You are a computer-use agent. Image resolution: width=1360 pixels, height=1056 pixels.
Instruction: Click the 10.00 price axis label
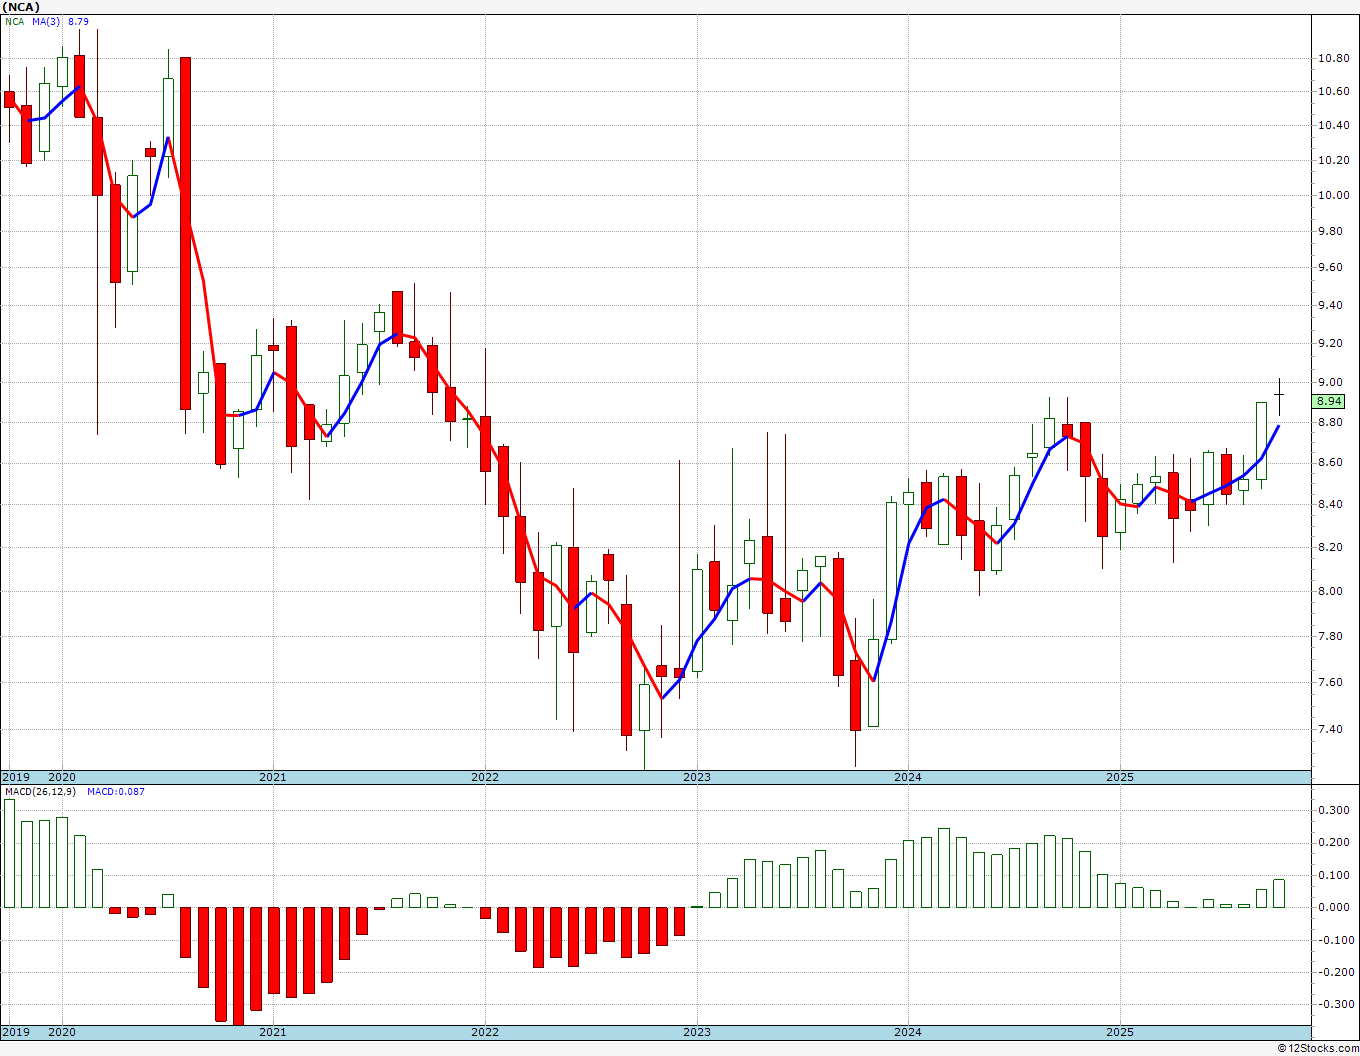coord(1333,196)
